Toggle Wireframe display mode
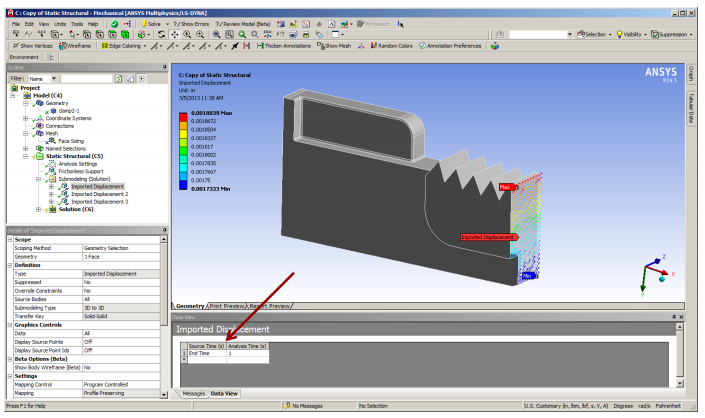 (x=77, y=46)
